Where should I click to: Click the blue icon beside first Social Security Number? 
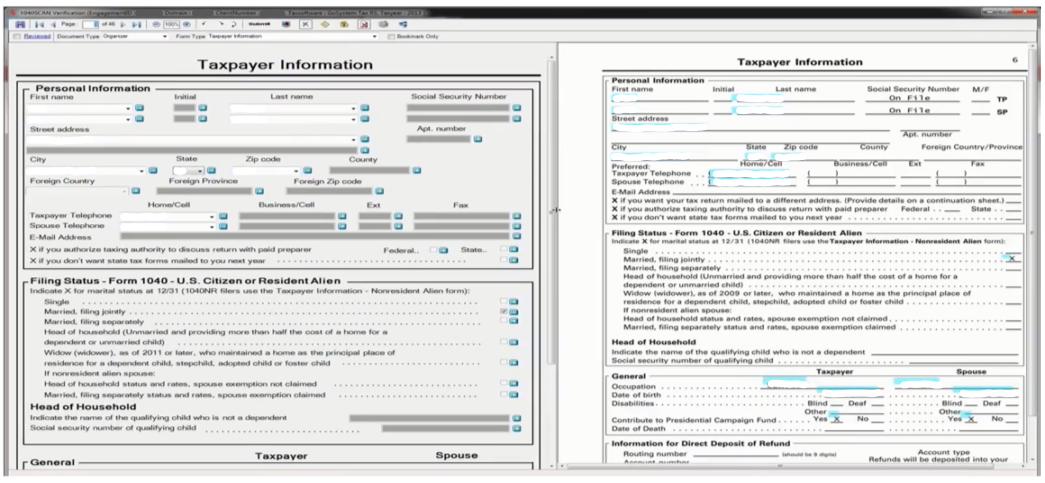517,108
